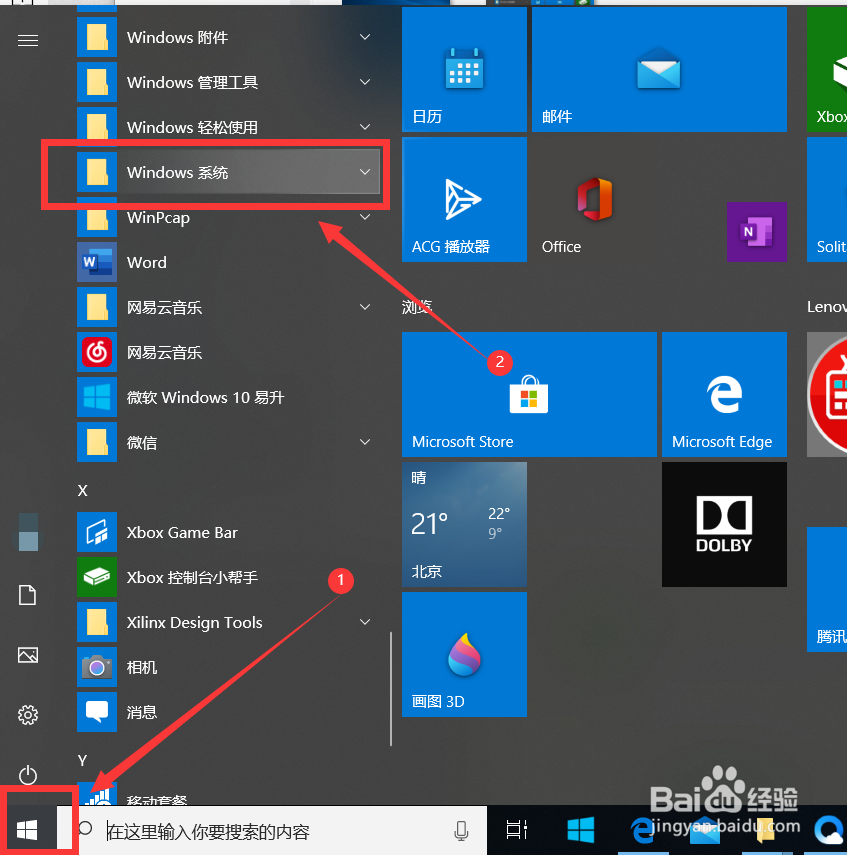Image resolution: width=847 pixels, height=855 pixels.
Task: Jump to letter Y section header
Action: 82,760
